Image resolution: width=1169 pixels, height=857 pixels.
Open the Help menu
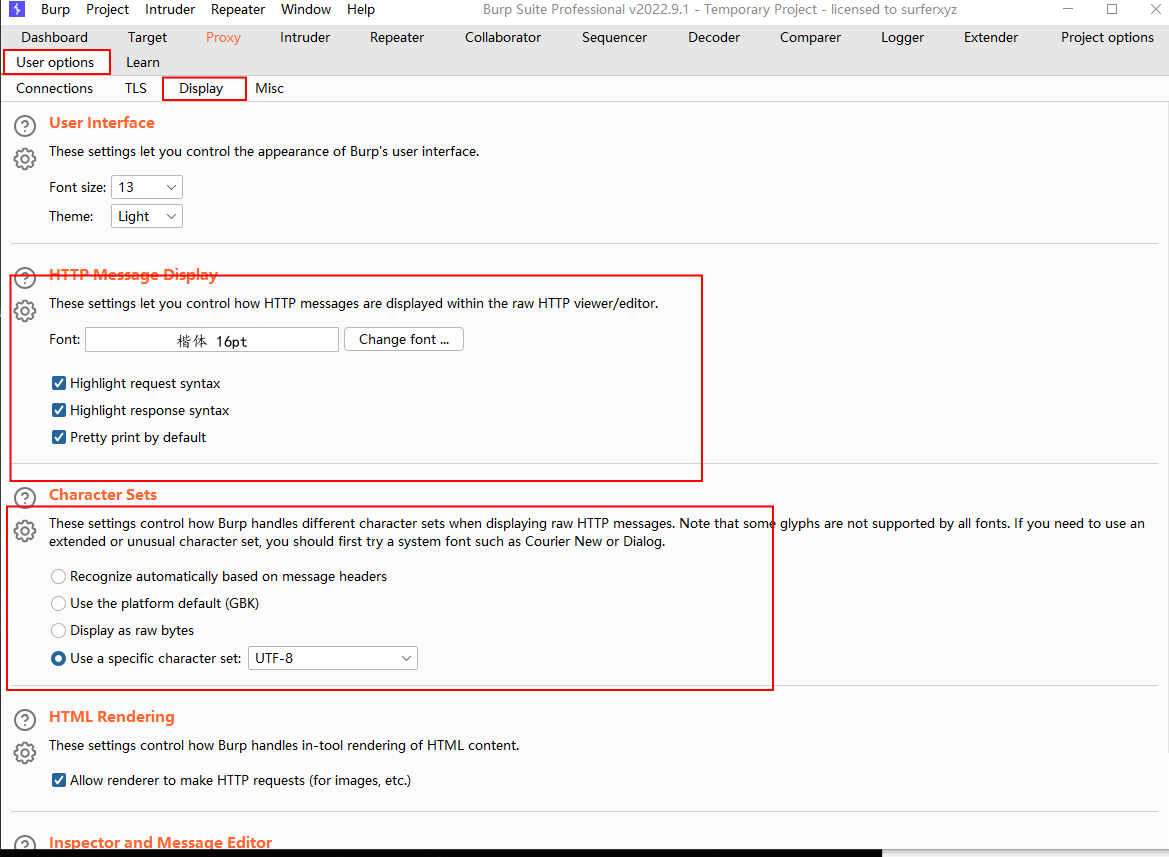click(361, 10)
